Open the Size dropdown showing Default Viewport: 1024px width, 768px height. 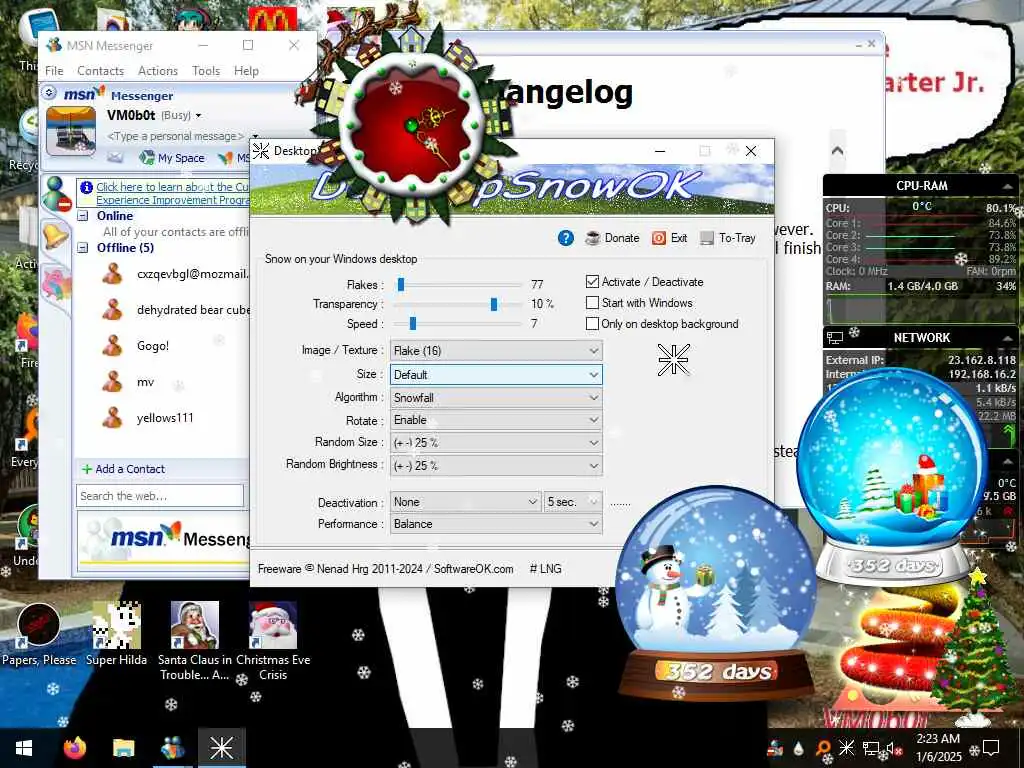[496, 375]
